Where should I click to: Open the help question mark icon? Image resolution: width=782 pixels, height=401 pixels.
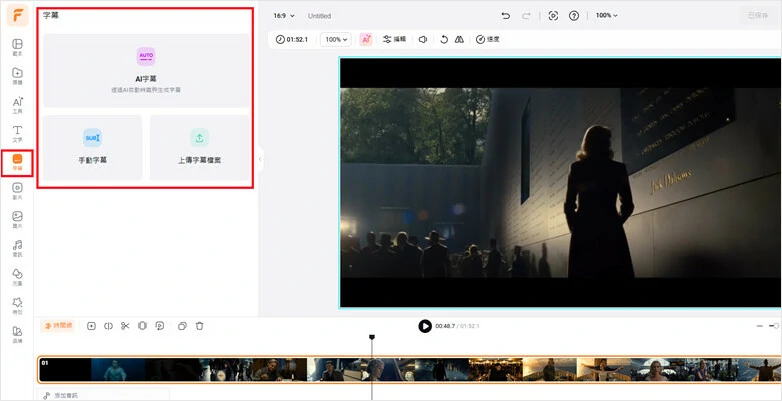[574, 16]
